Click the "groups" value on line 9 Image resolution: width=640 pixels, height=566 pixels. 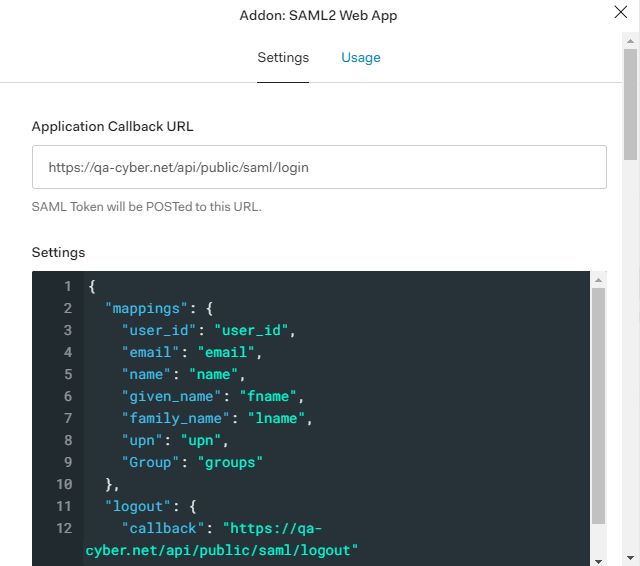click(230, 463)
